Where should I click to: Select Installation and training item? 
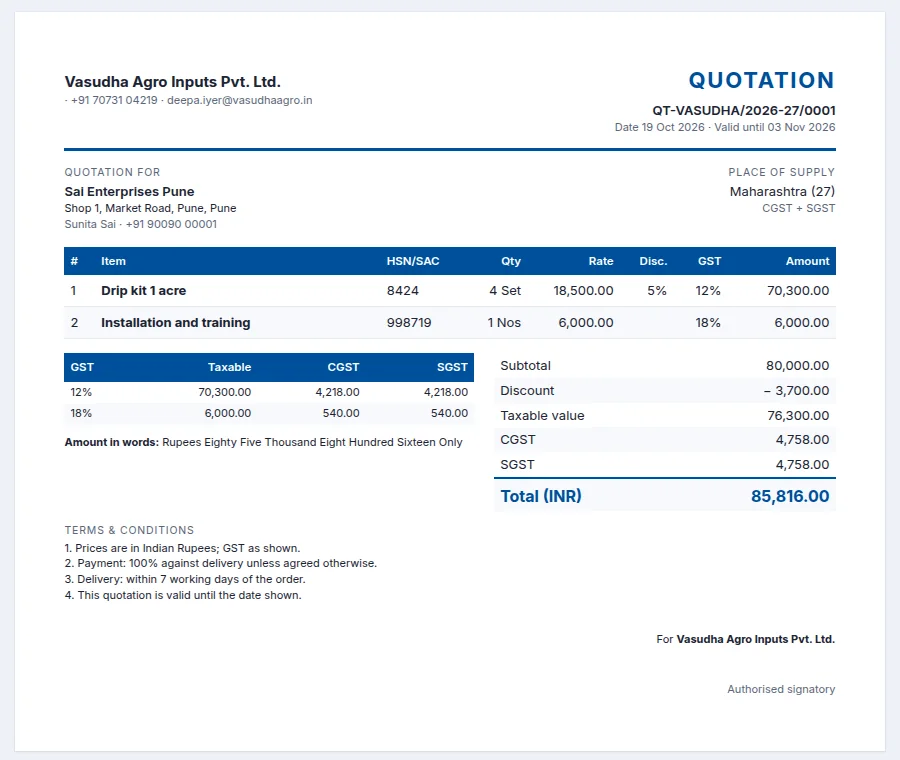pyautogui.click(x=176, y=323)
